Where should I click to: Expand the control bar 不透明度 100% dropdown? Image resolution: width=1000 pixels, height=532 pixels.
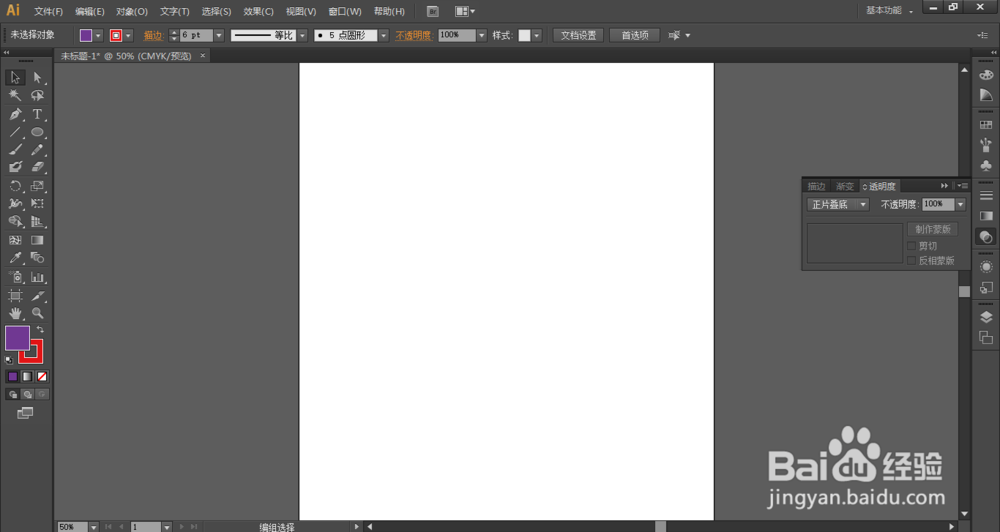(482, 36)
